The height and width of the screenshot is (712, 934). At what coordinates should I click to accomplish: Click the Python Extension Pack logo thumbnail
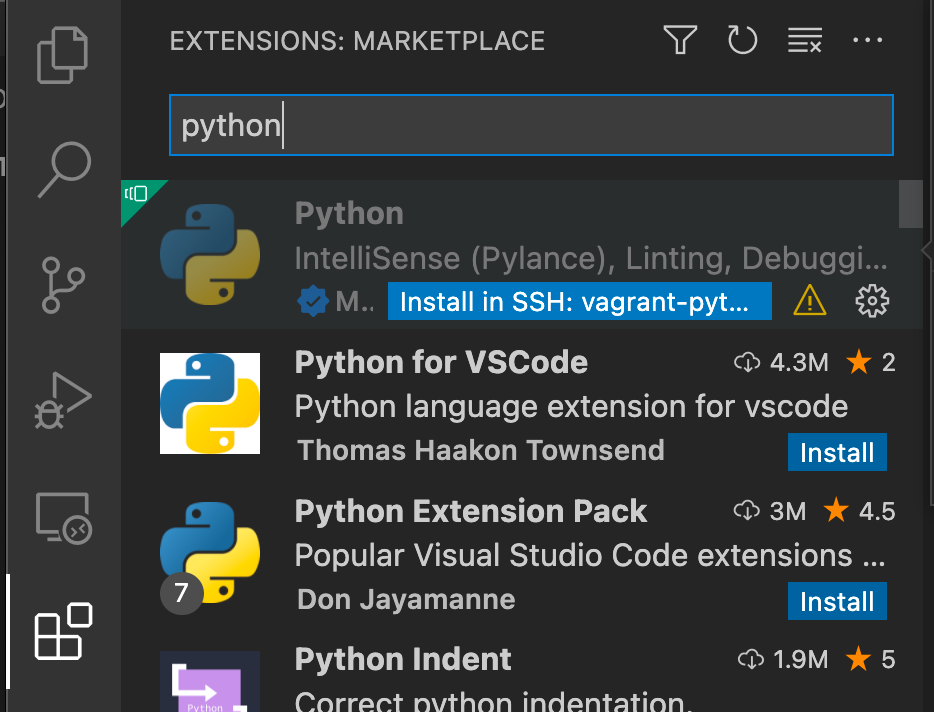click(x=210, y=553)
